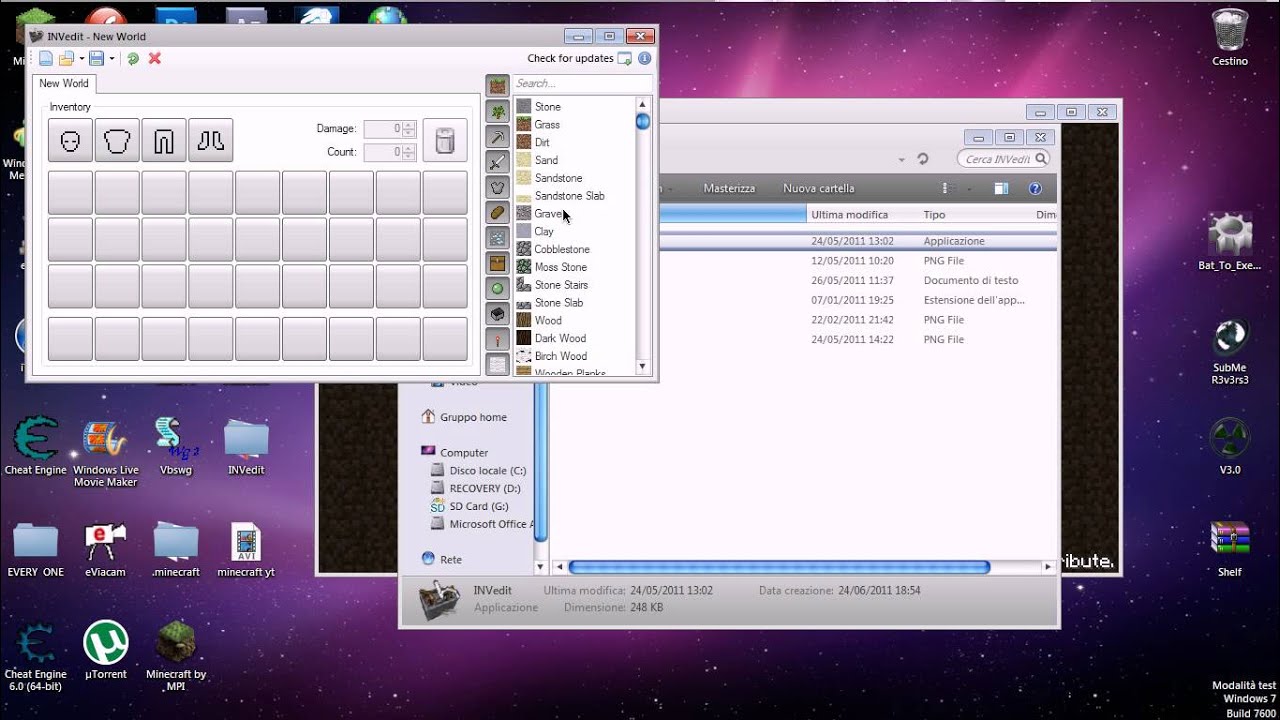Click Nuova cartella in the Explorer window
The image size is (1280, 720).
[818, 189]
